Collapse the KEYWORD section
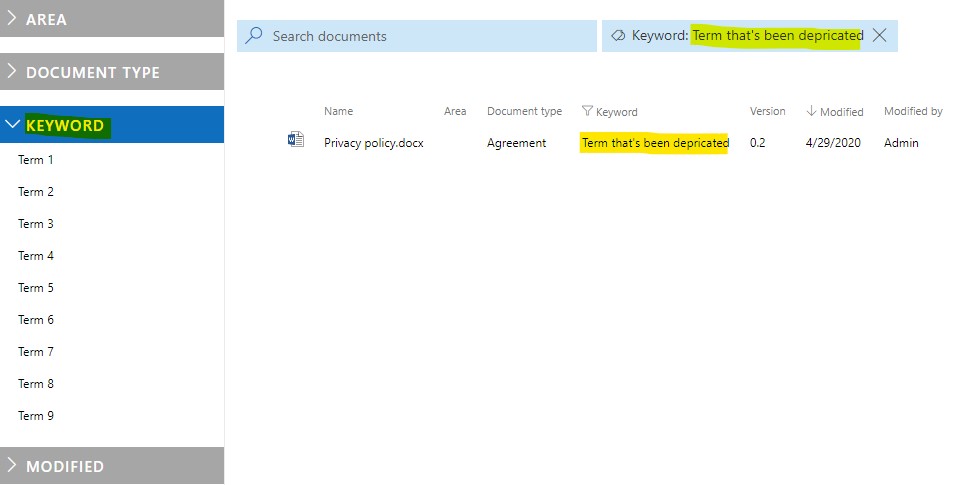 point(112,124)
